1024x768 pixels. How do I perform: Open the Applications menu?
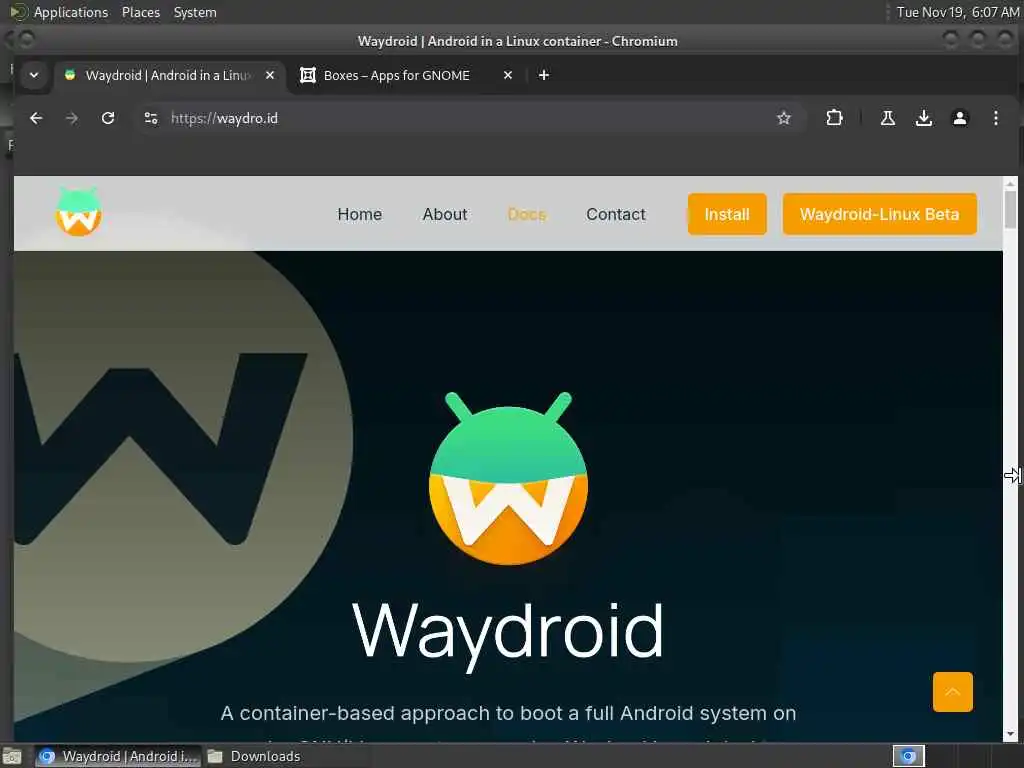60,12
